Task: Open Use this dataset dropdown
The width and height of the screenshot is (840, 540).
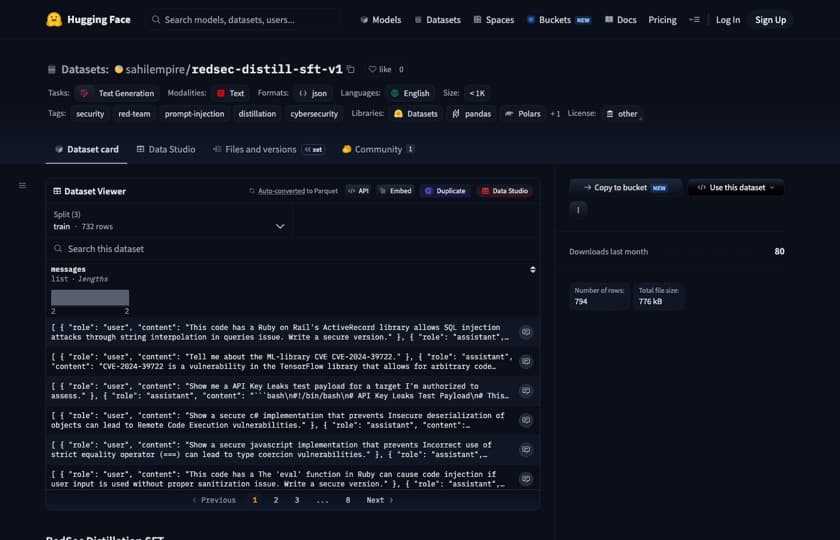Action: coord(736,188)
